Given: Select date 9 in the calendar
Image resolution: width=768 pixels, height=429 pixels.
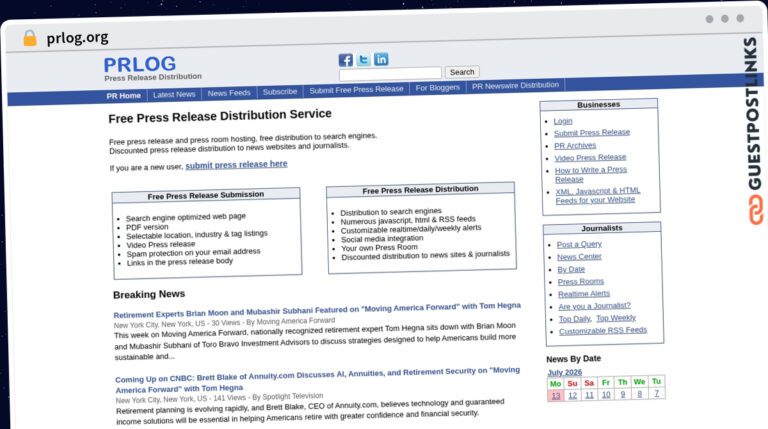Looking at the screenshot, I should 623,394.
